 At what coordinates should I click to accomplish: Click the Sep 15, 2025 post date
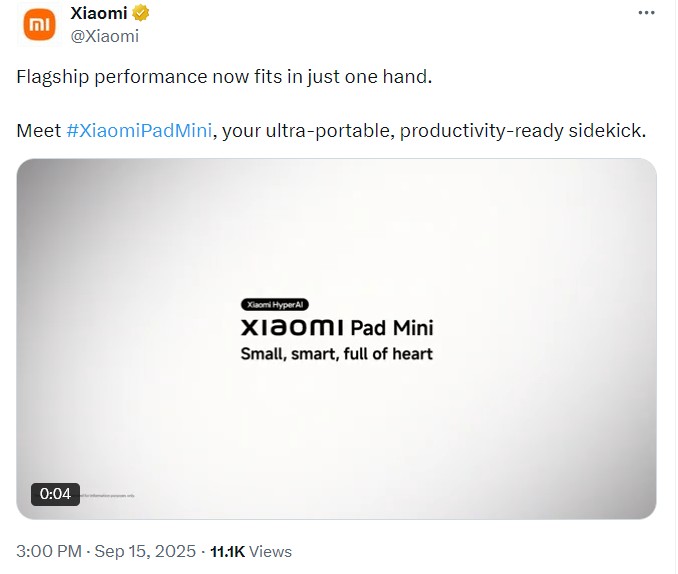145,552
